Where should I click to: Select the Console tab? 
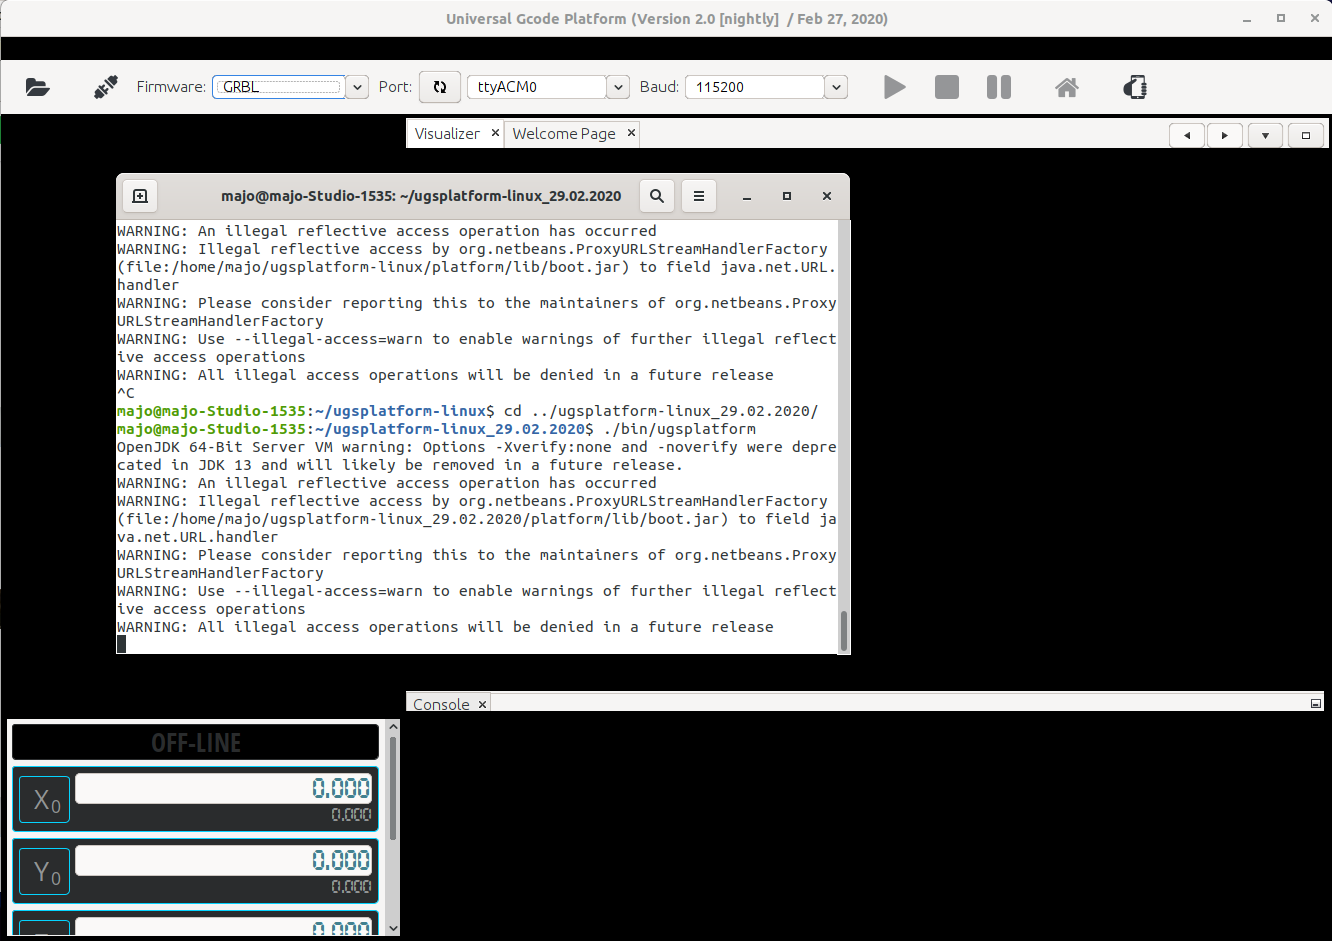click(441, 704)
